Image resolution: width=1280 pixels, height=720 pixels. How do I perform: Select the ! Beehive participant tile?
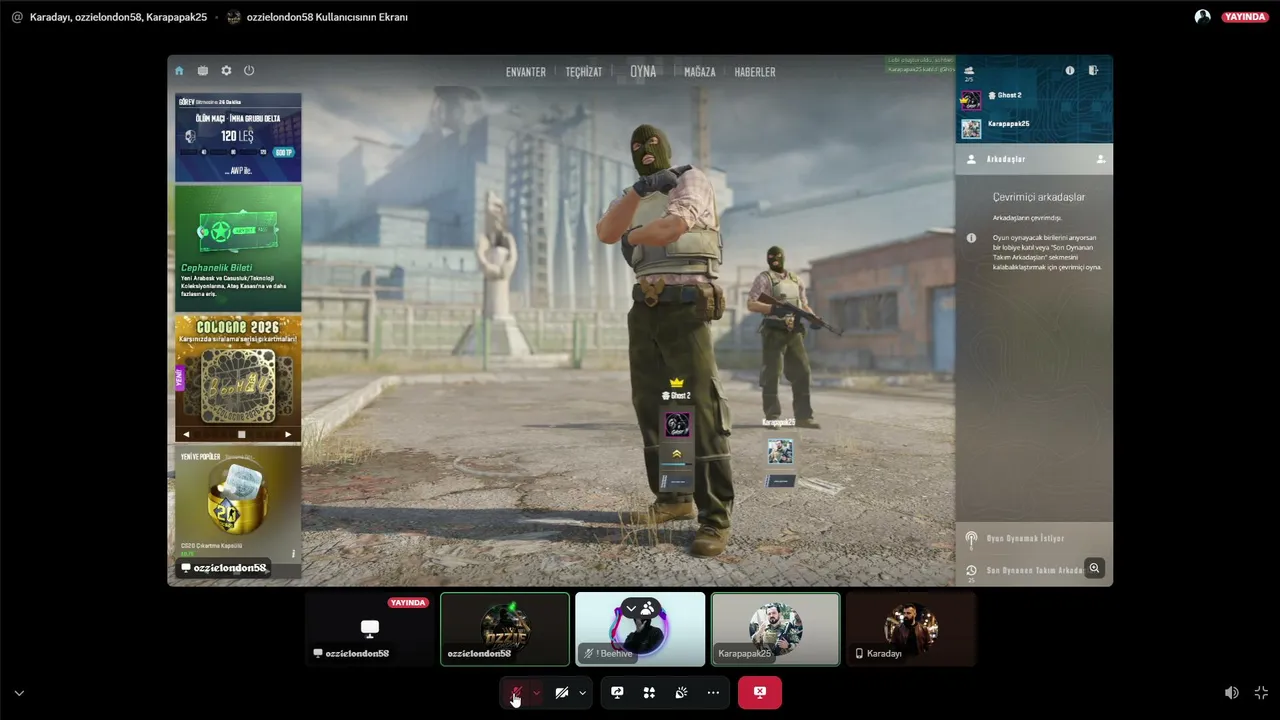click(x=640, y=629)
